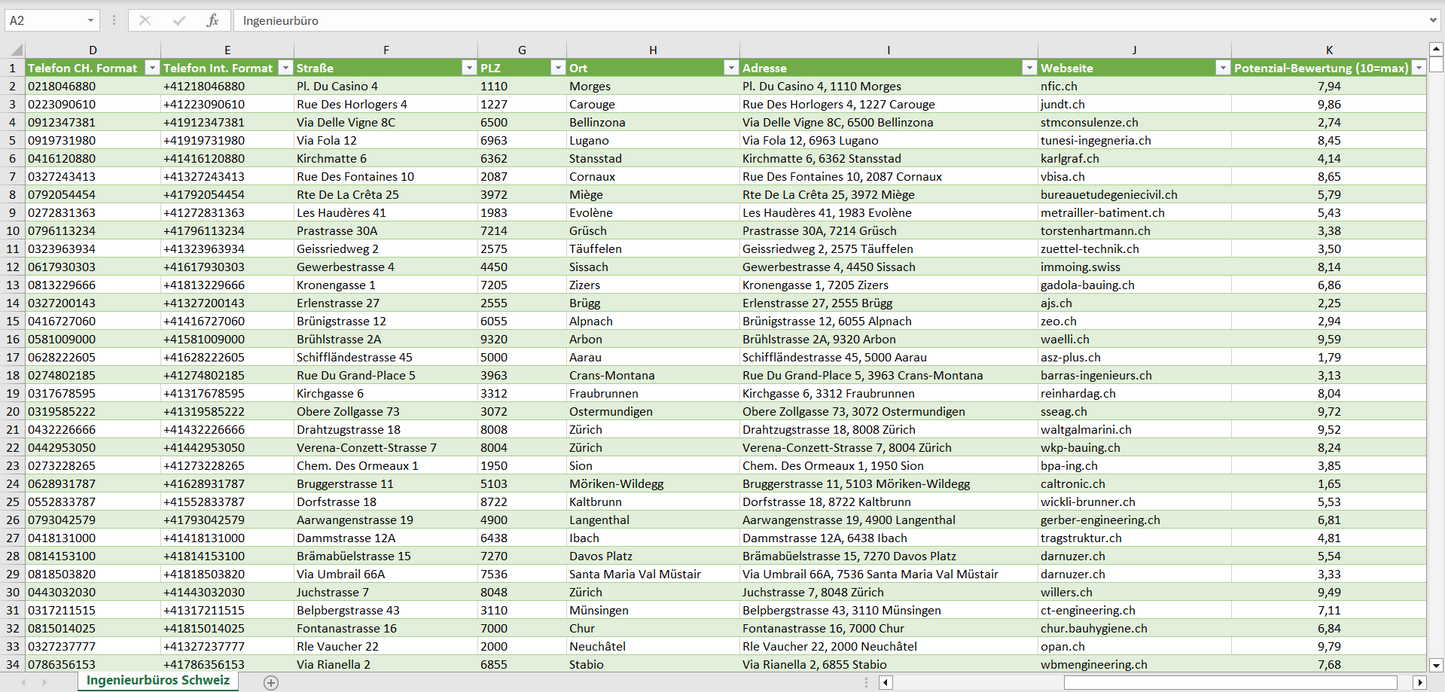Add a new sheet with plus icon
The image size is (1445, 692).
pyautogui.click(x=271, y=682)
